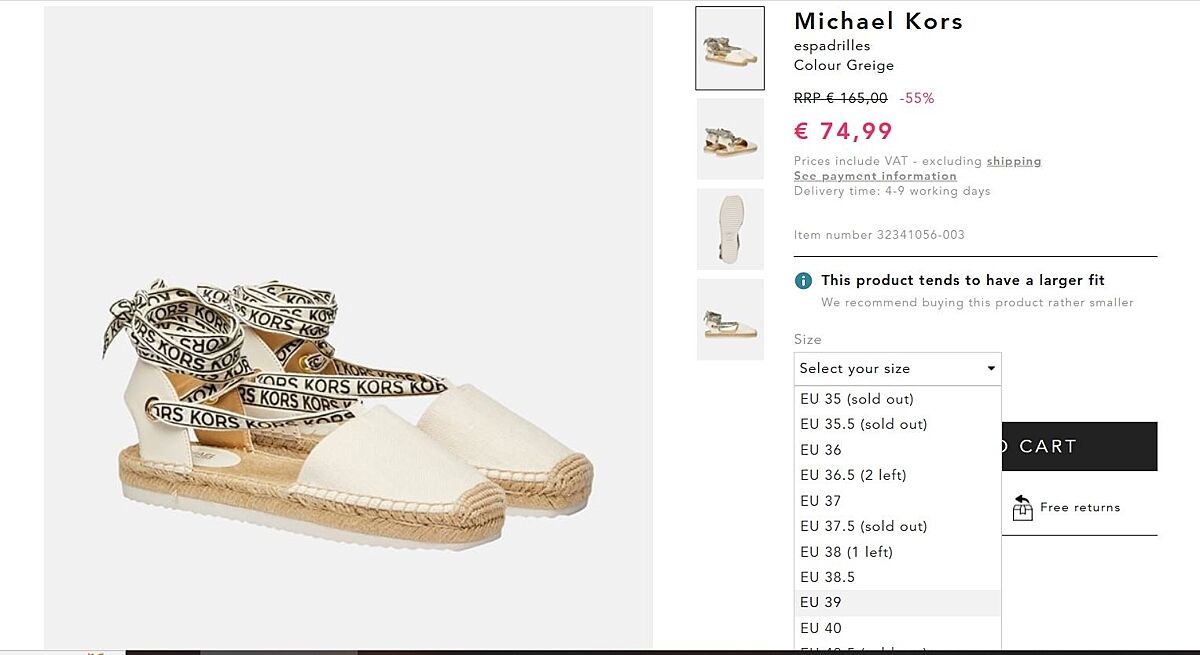Click the sold out EU 35 option
Image resolution: width=1200 pixels, height=655 pixels.
point(857,399)
